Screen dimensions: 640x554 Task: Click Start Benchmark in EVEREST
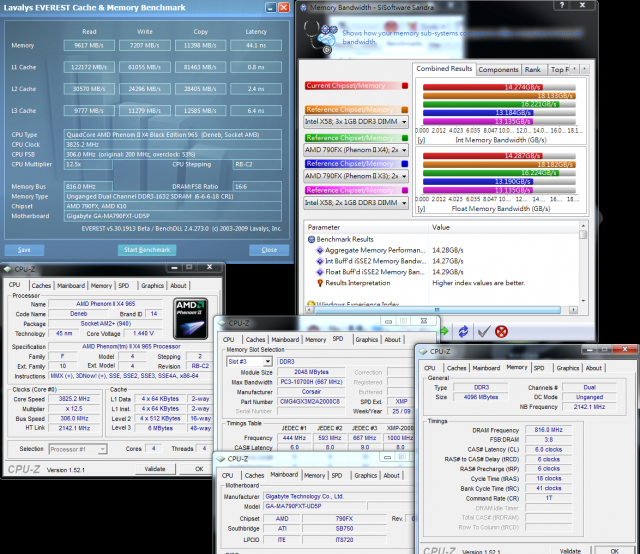147,250
